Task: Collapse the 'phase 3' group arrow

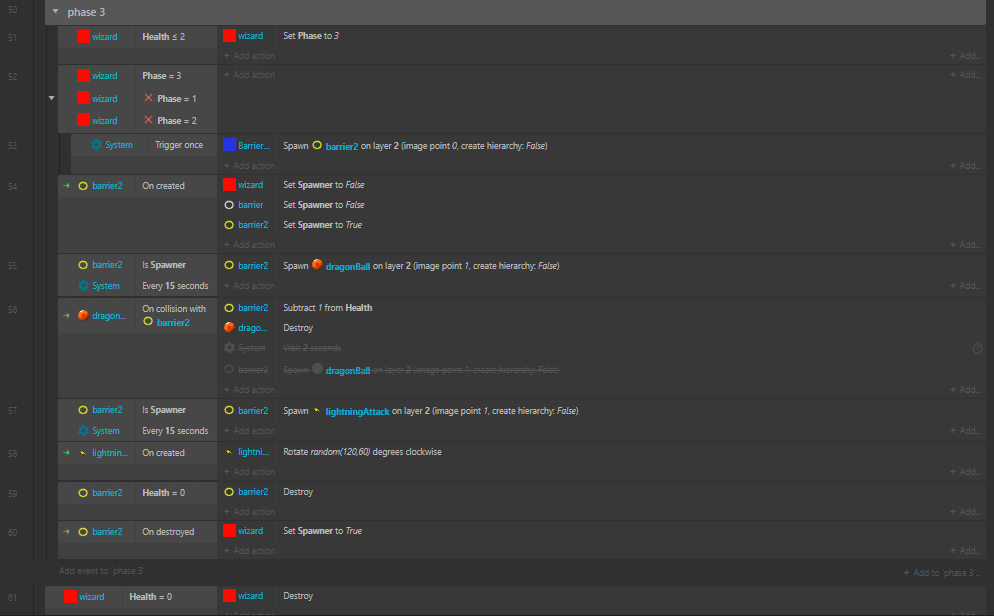Action: click(x=53, y=12)
